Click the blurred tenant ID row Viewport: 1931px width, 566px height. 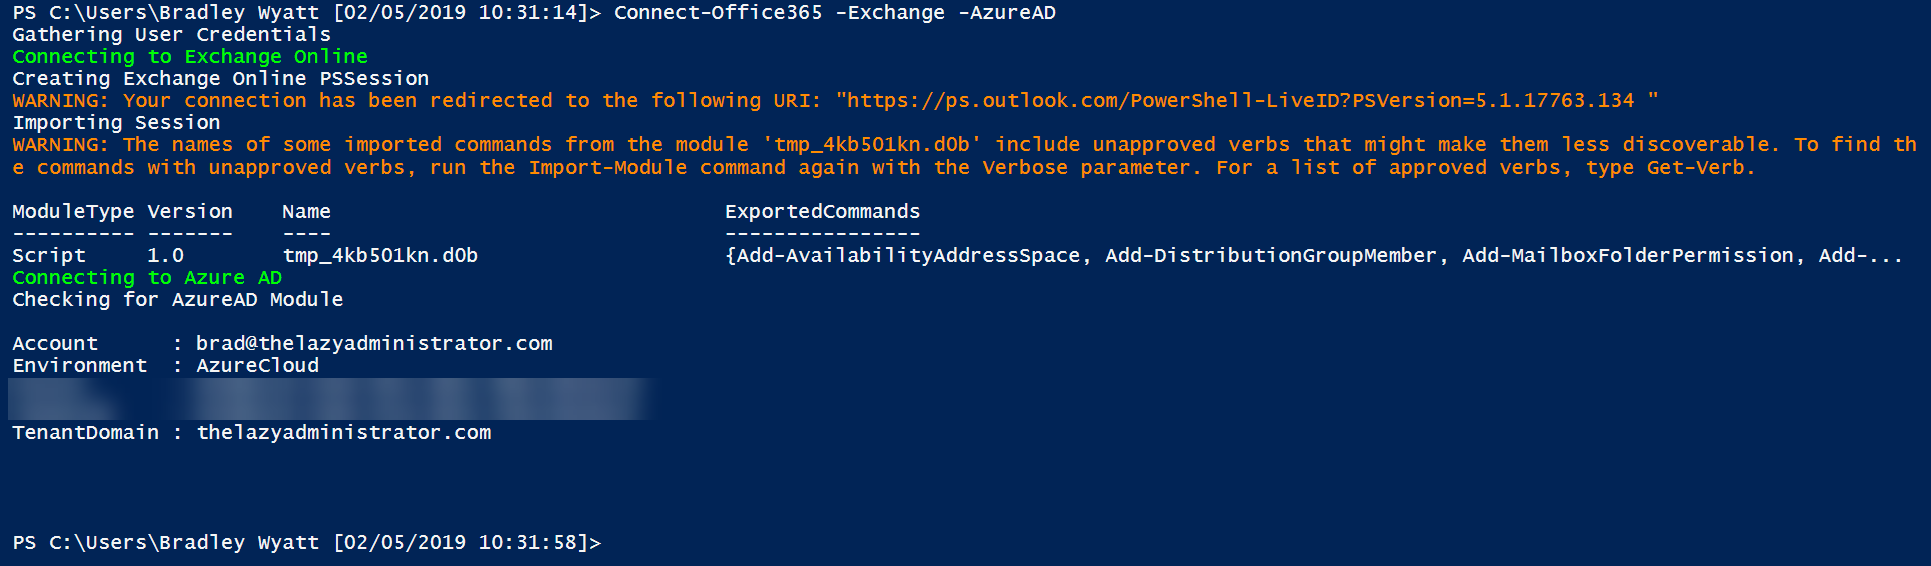[330, 399]
